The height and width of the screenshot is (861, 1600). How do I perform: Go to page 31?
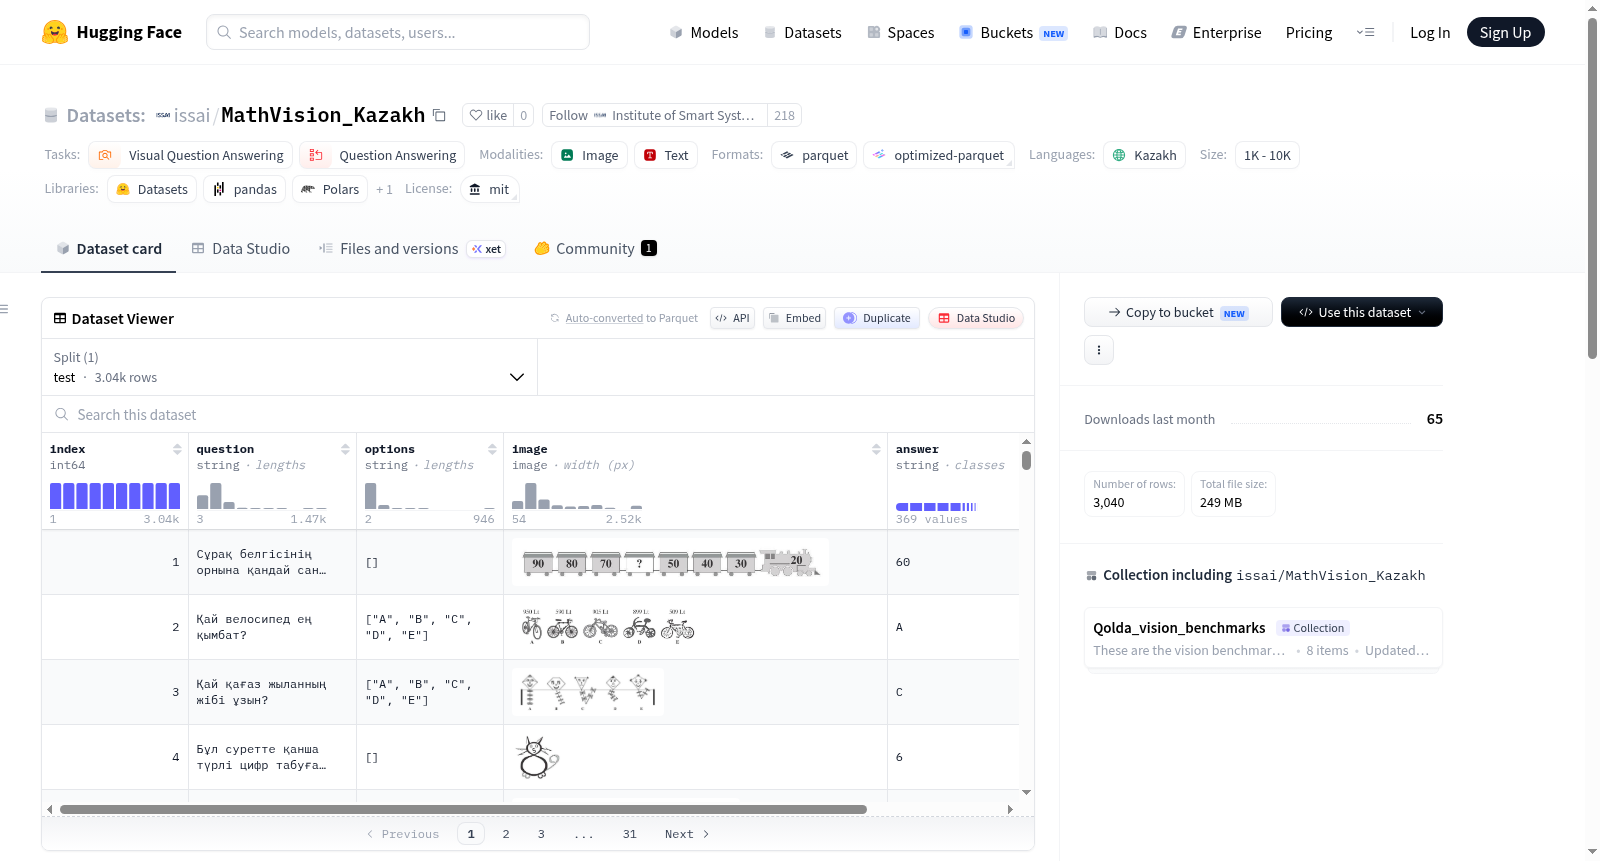(629, 834)
